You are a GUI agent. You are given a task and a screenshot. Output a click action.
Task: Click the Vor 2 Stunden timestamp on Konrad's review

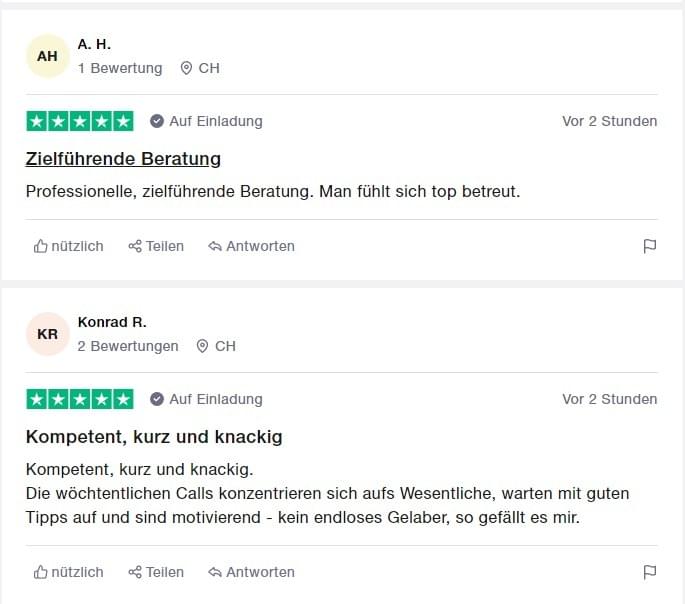[609, 399]
